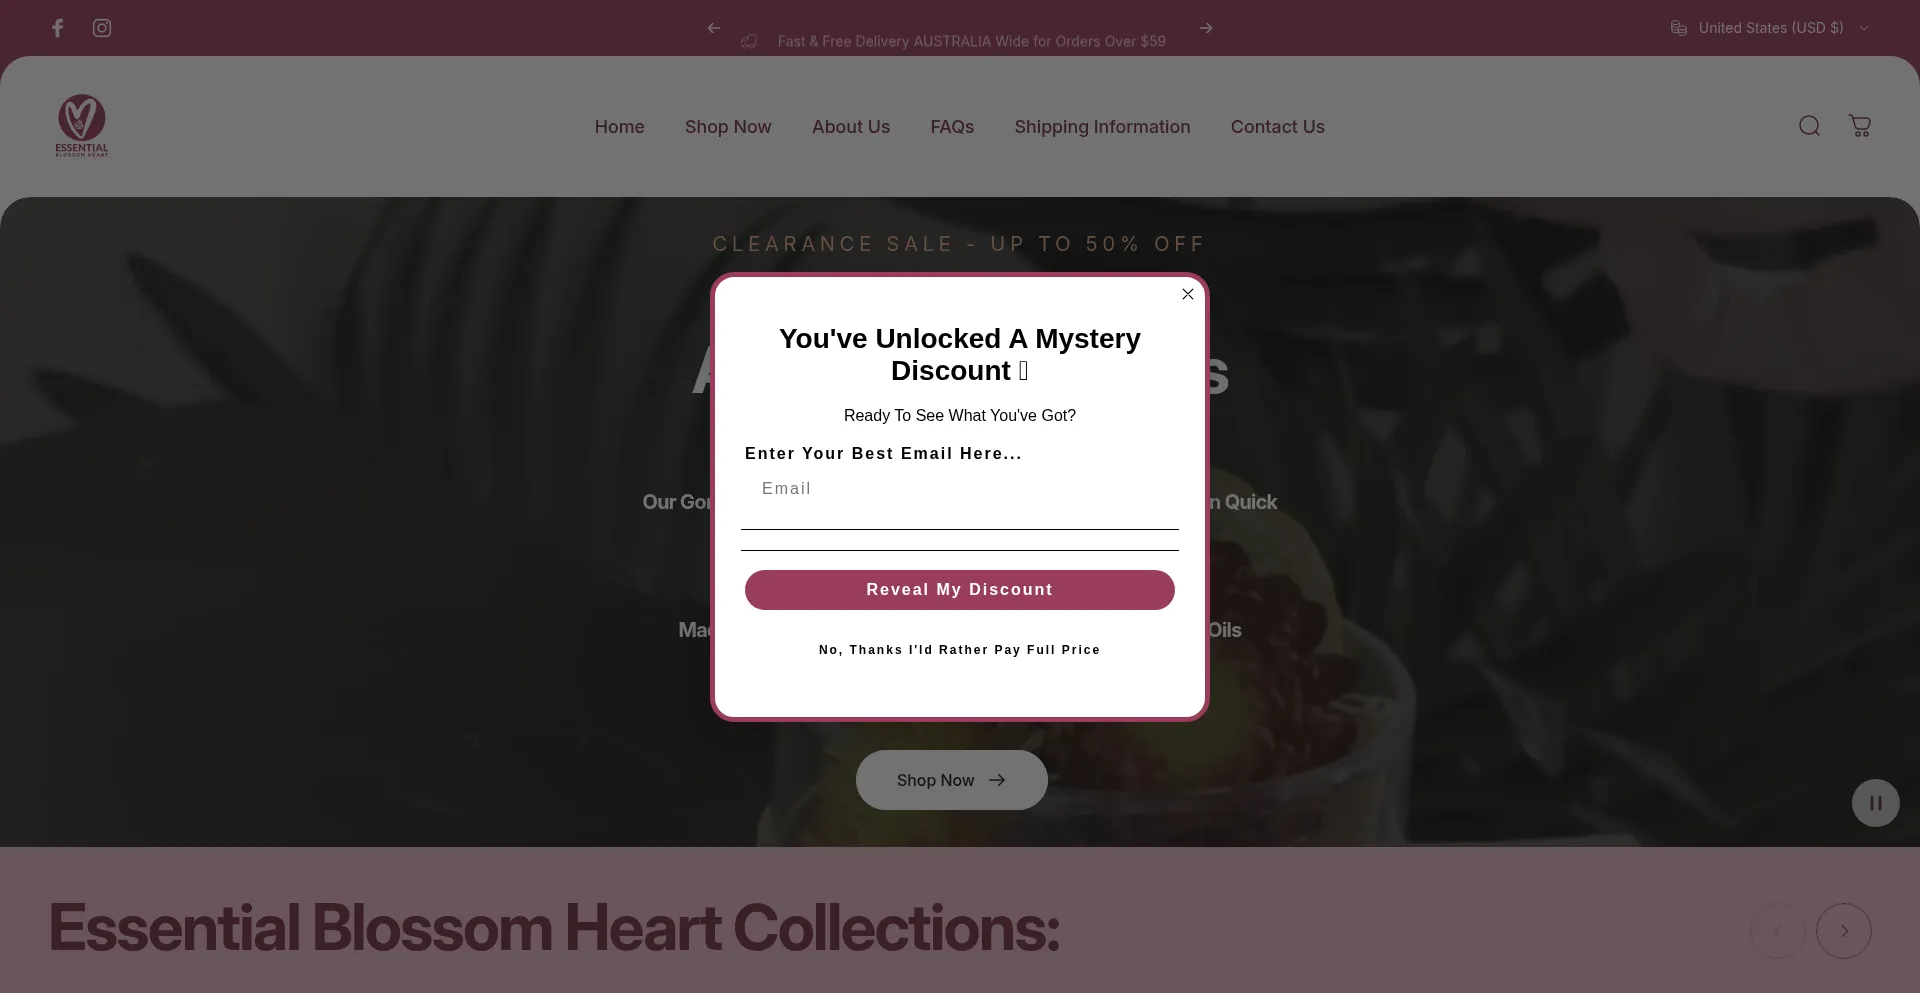Screen dimensions: 1920x993
Task: Go to previous collections slide
Action: coord(1778,931)
